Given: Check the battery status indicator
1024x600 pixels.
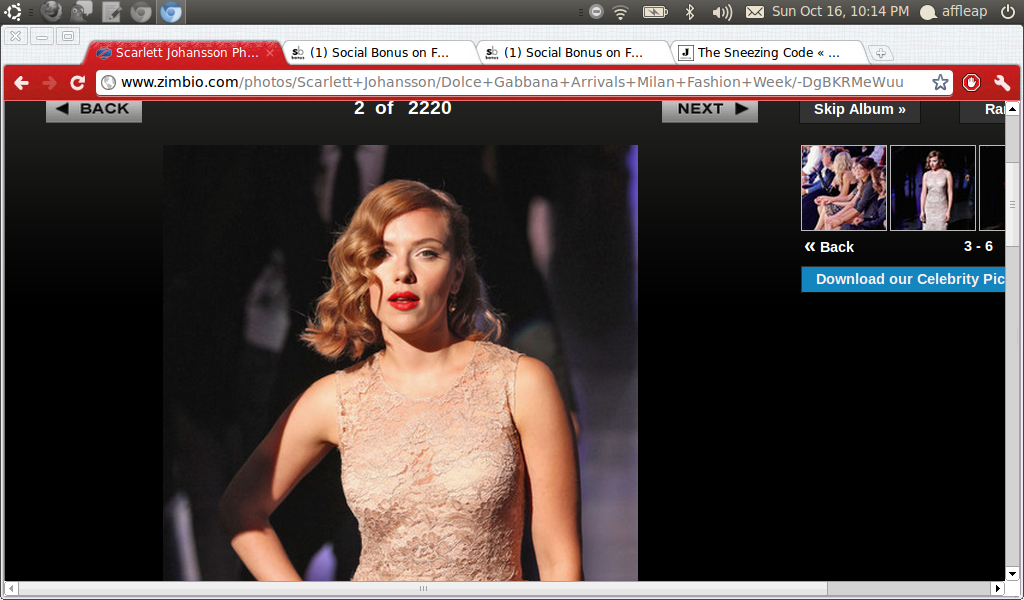Looking at the screenshot, I should tap(655, 12).
